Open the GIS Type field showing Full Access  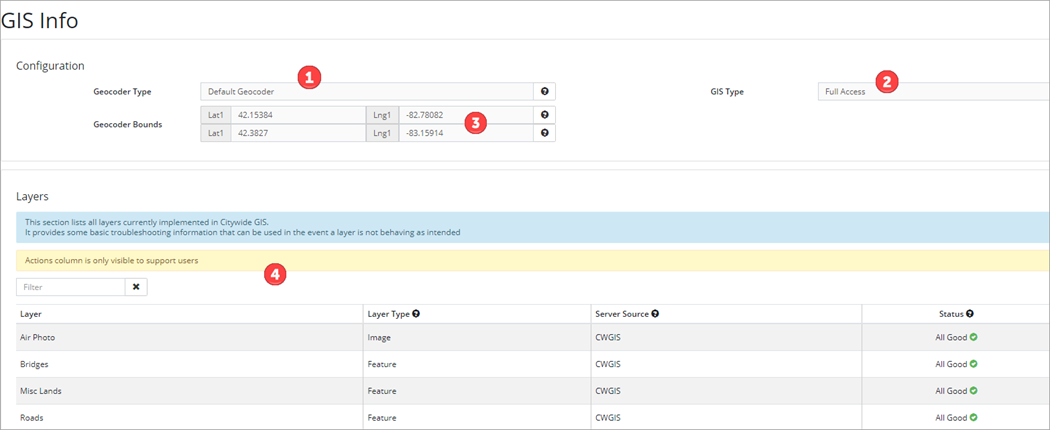pyautogui.click(x=930, y=91)
